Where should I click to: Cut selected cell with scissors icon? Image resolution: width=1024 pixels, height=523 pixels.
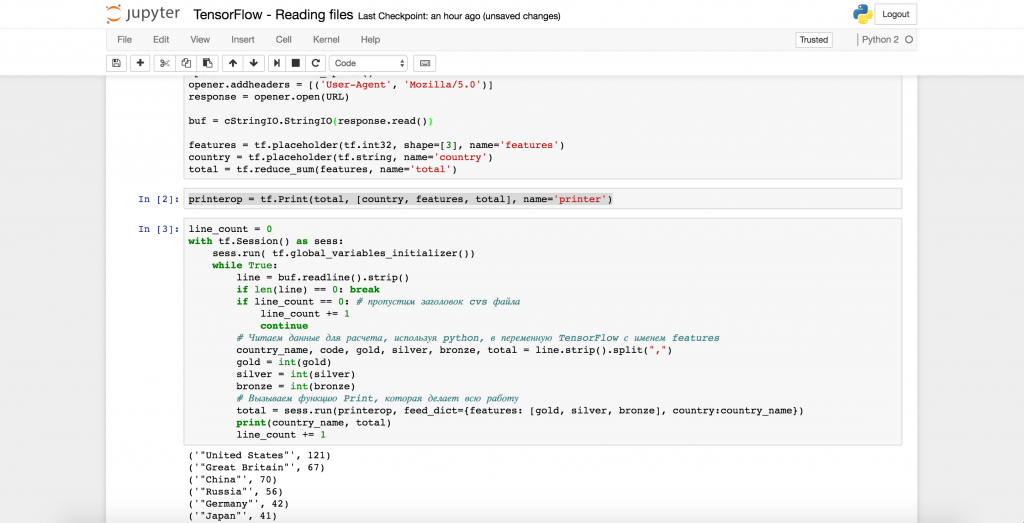click(x=166, y=63)
